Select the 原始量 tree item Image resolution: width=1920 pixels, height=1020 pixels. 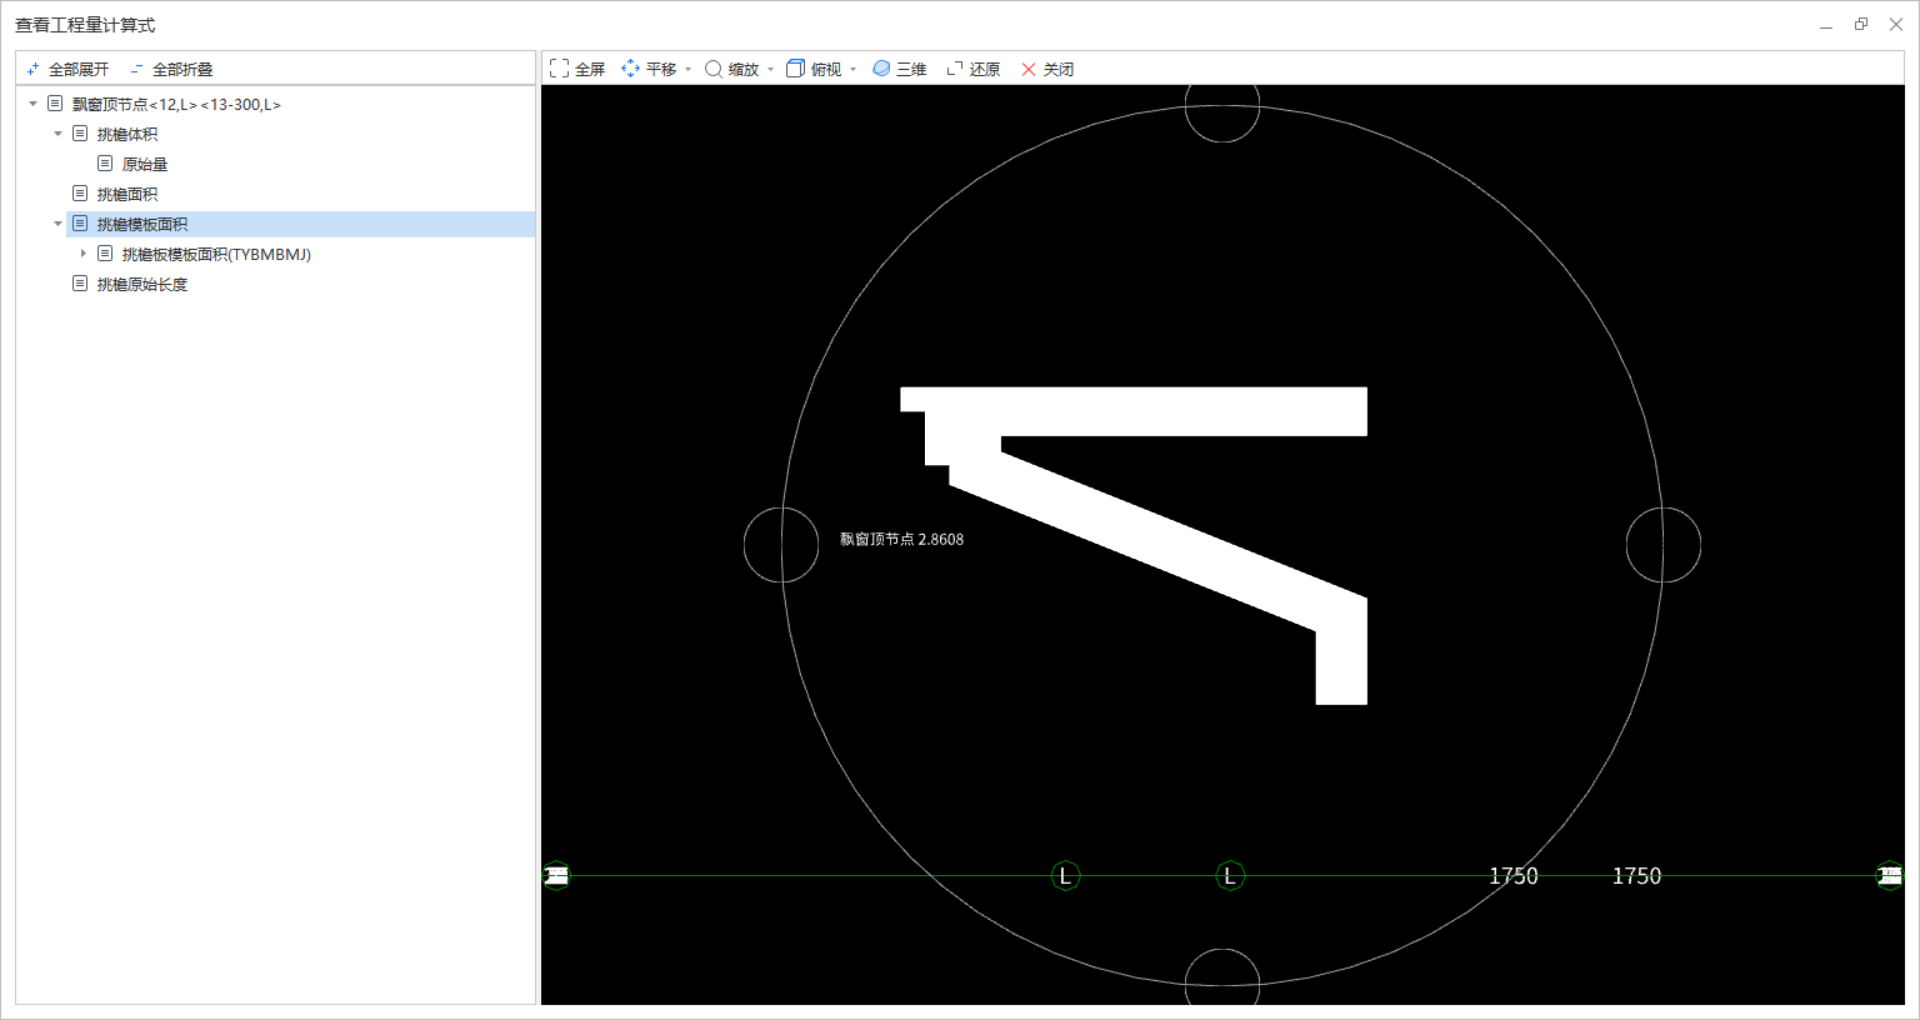click(x=144, y=164)
